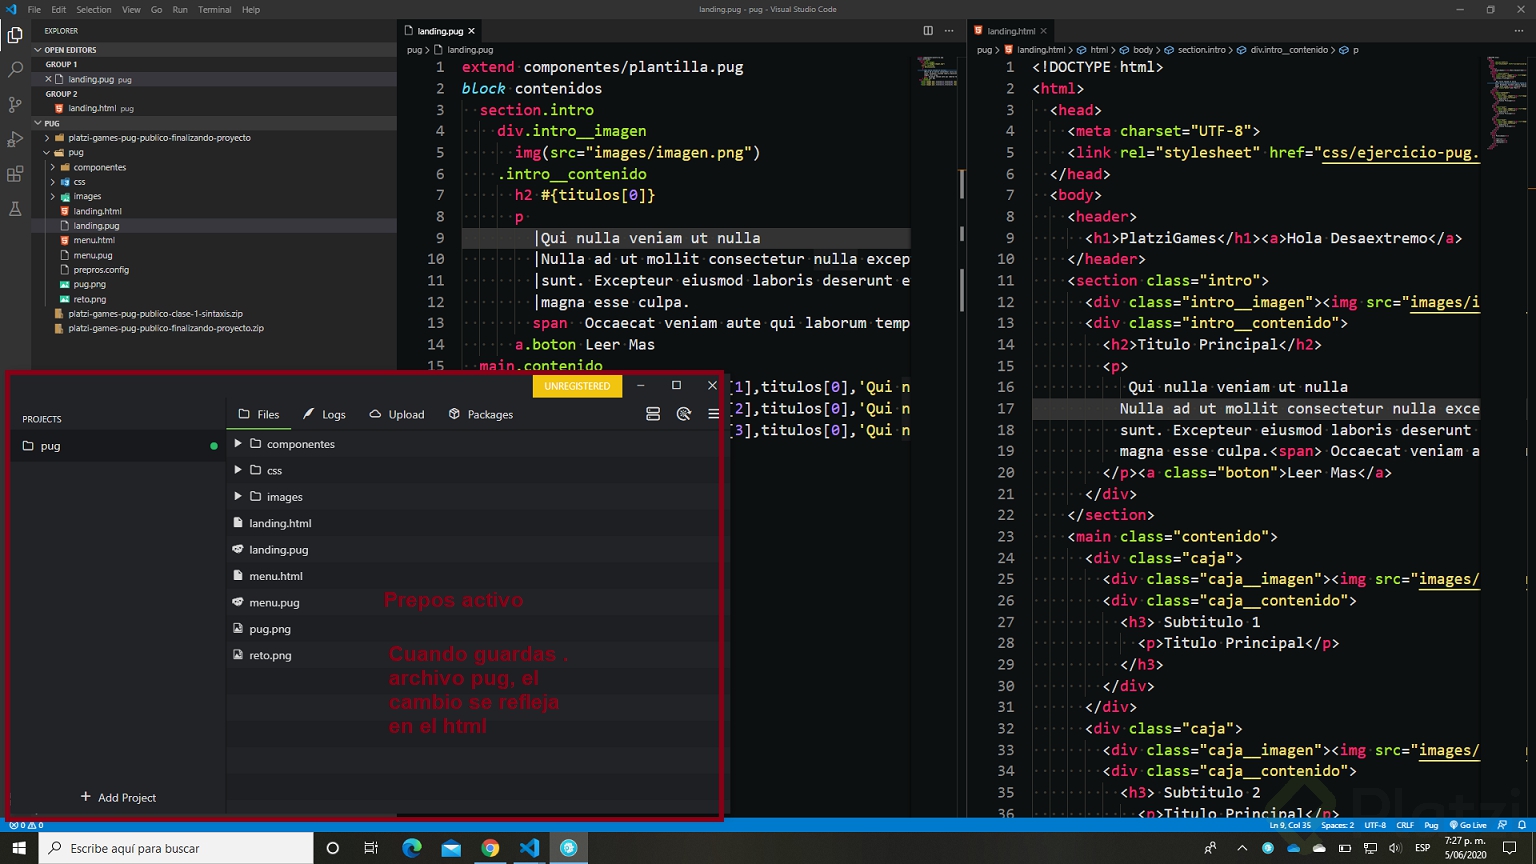Screen dimensions: 1536x864
Task: Collapse the Open Editors section
Action: [70, 49]
